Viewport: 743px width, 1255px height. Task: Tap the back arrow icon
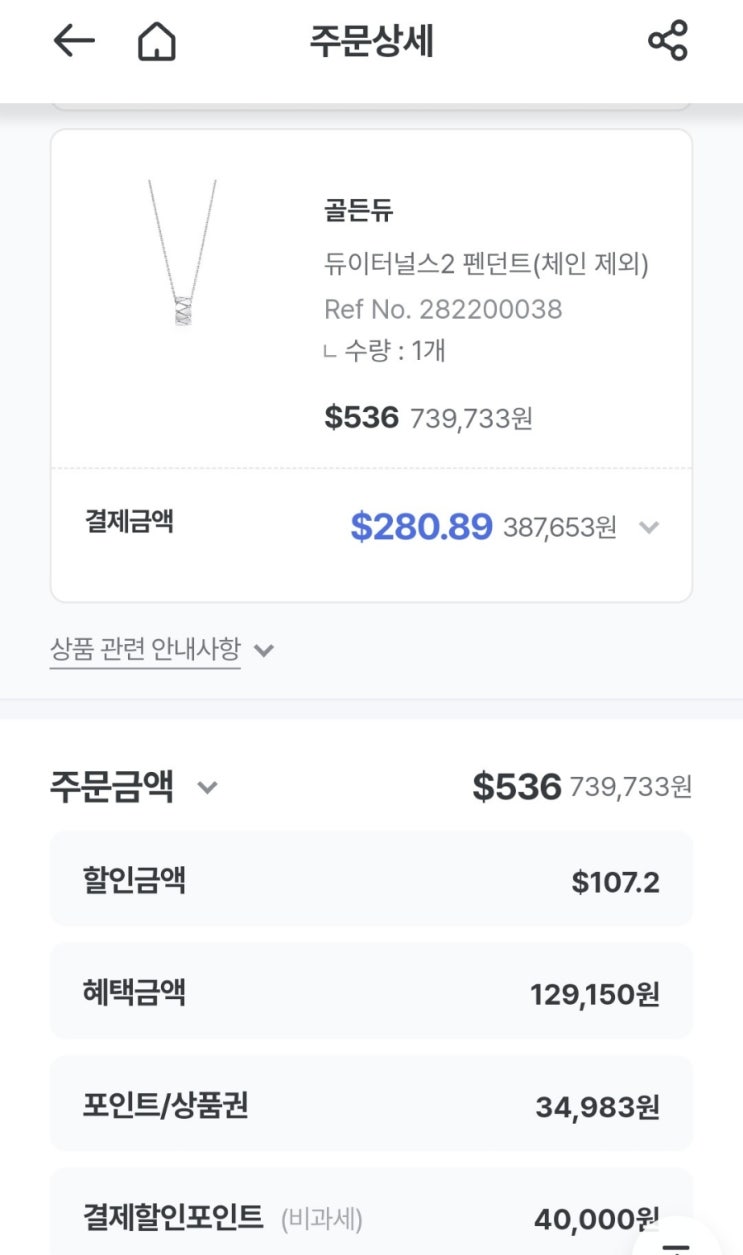pyautogui.click(x=74, y=41)
